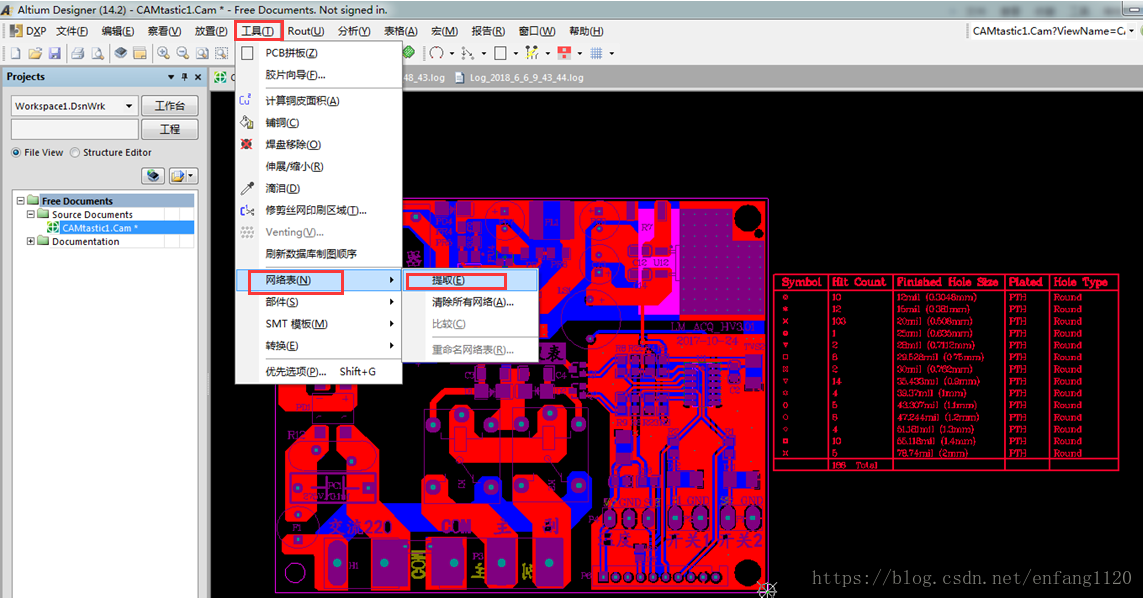Open blue grid dropdown arrow
1143x598 pixels.
pos(612,53)
